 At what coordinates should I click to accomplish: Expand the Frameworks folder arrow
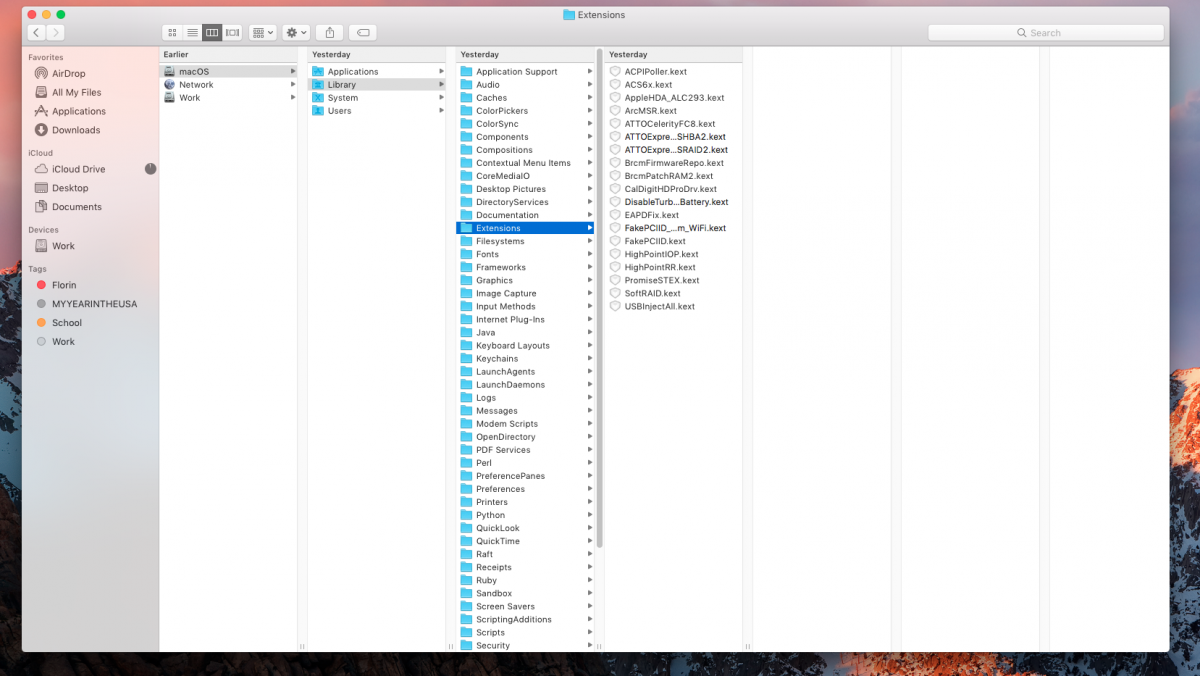pos(590,267)
